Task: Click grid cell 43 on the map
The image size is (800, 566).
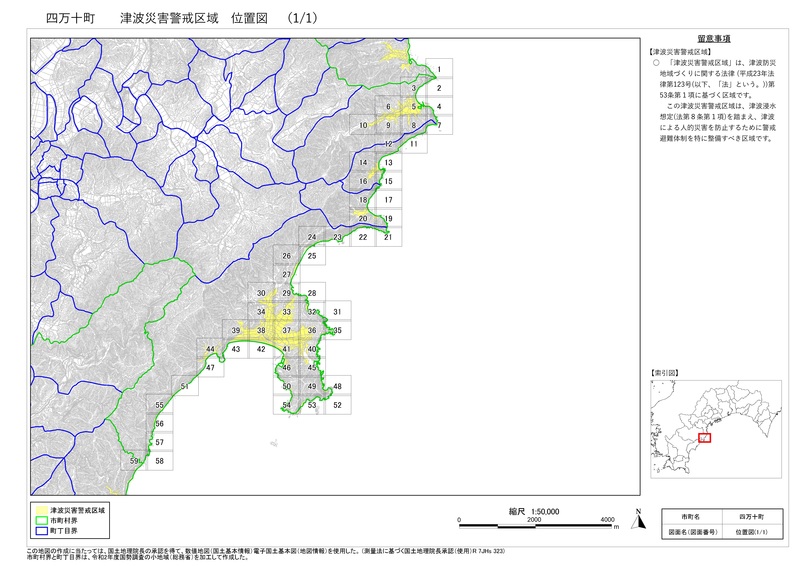Action: pyautogui.click(x=236, y=349)
